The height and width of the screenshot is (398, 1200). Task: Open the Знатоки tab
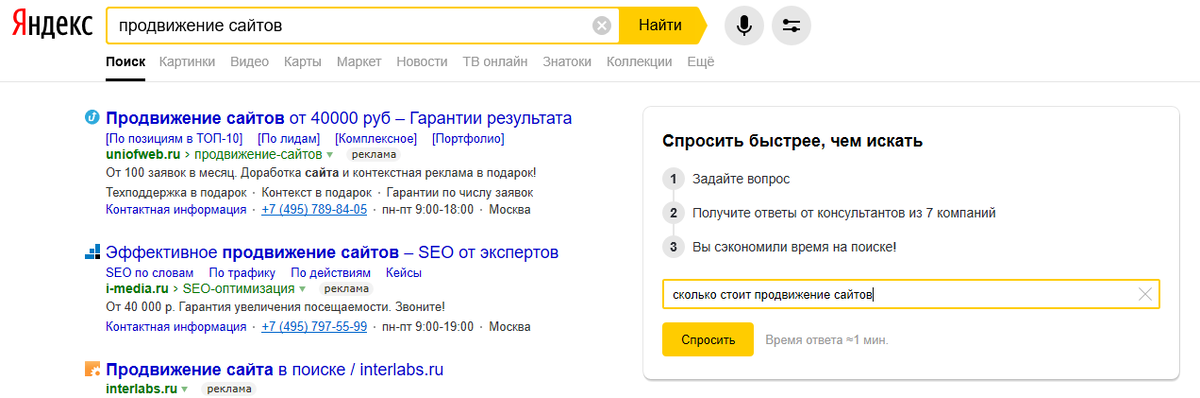(567, 62)
